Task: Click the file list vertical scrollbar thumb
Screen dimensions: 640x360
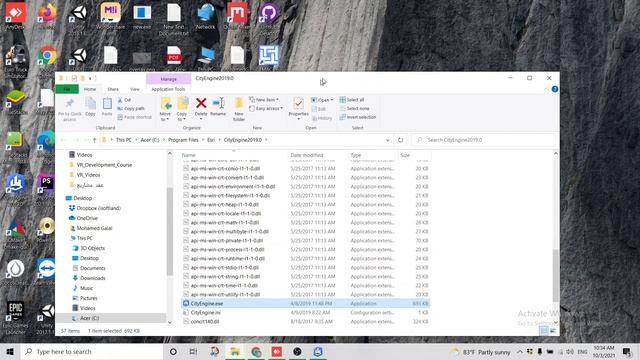Action: (x=556, y=276)
